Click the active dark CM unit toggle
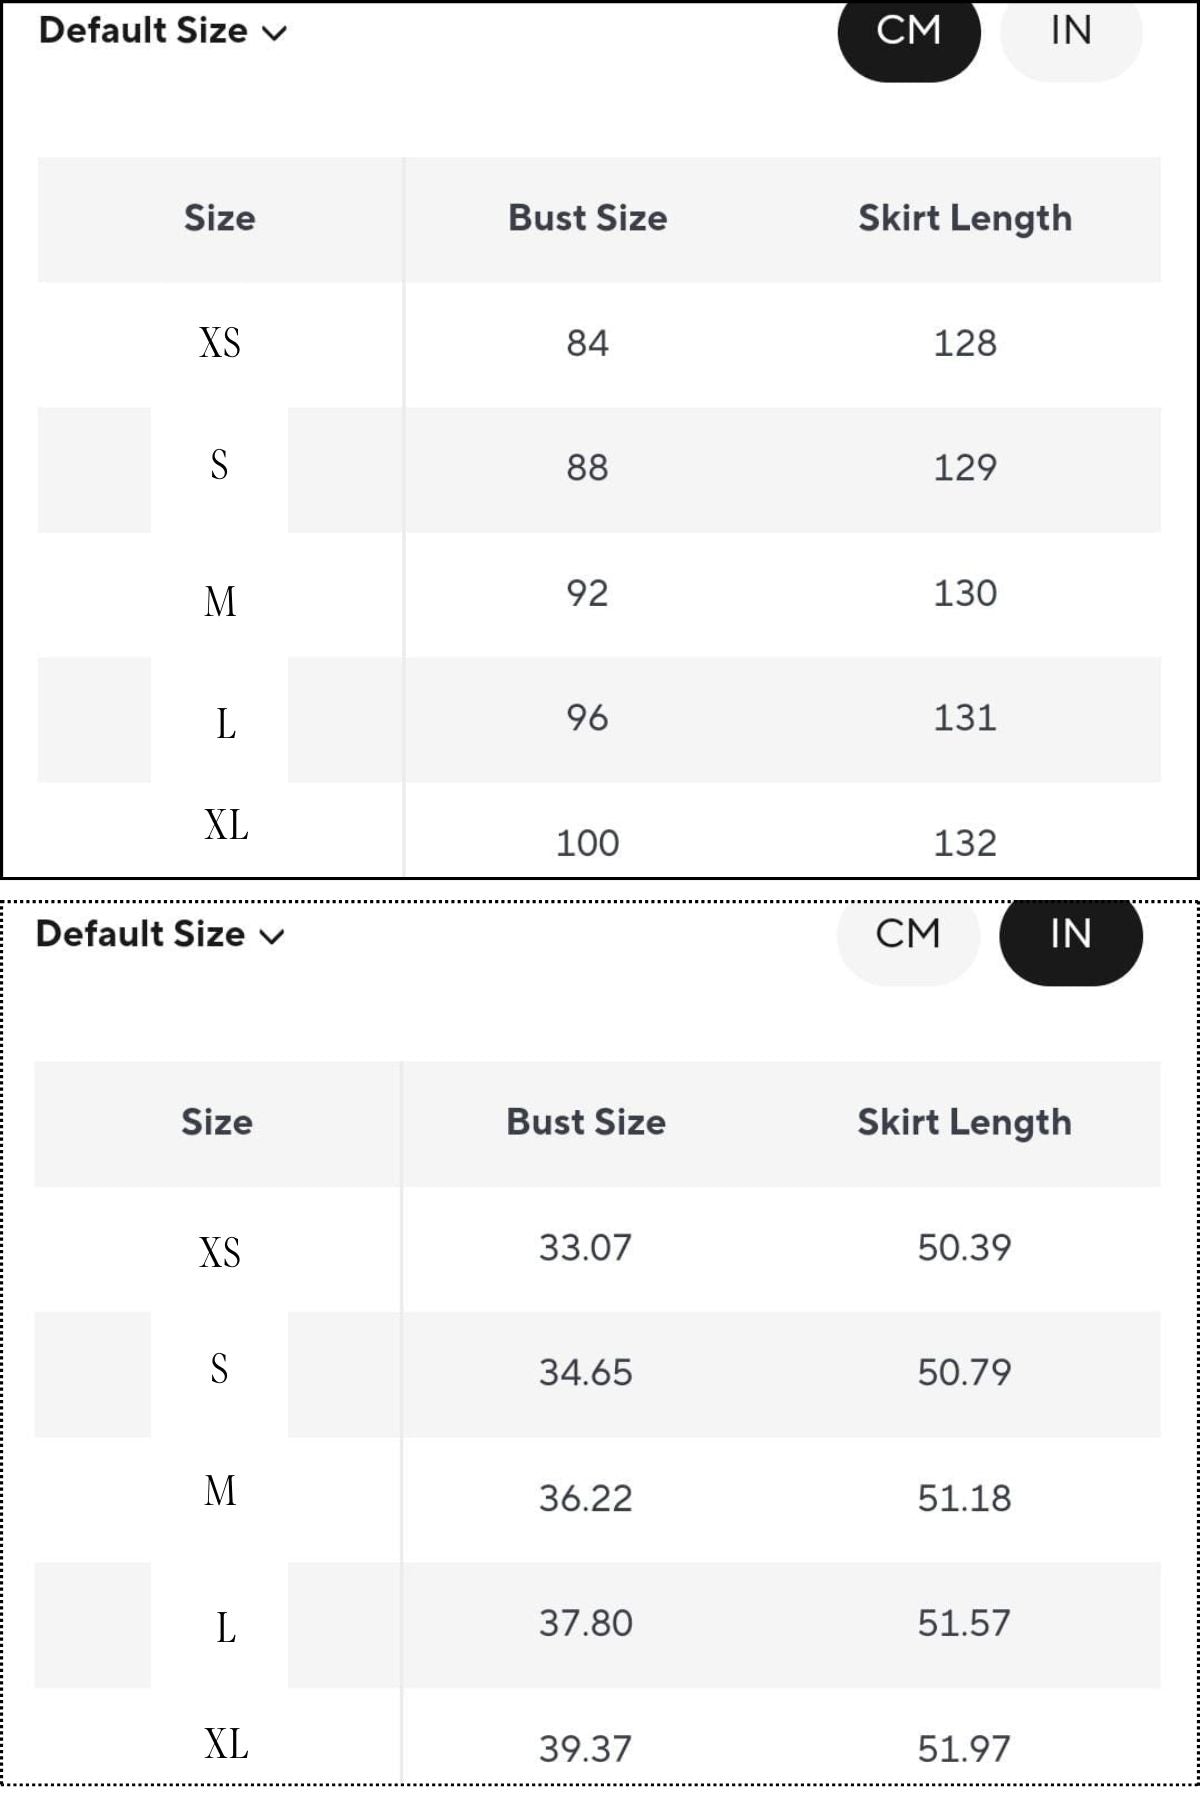This screenshot has width=1200, height=1800. tap(908, 32)
